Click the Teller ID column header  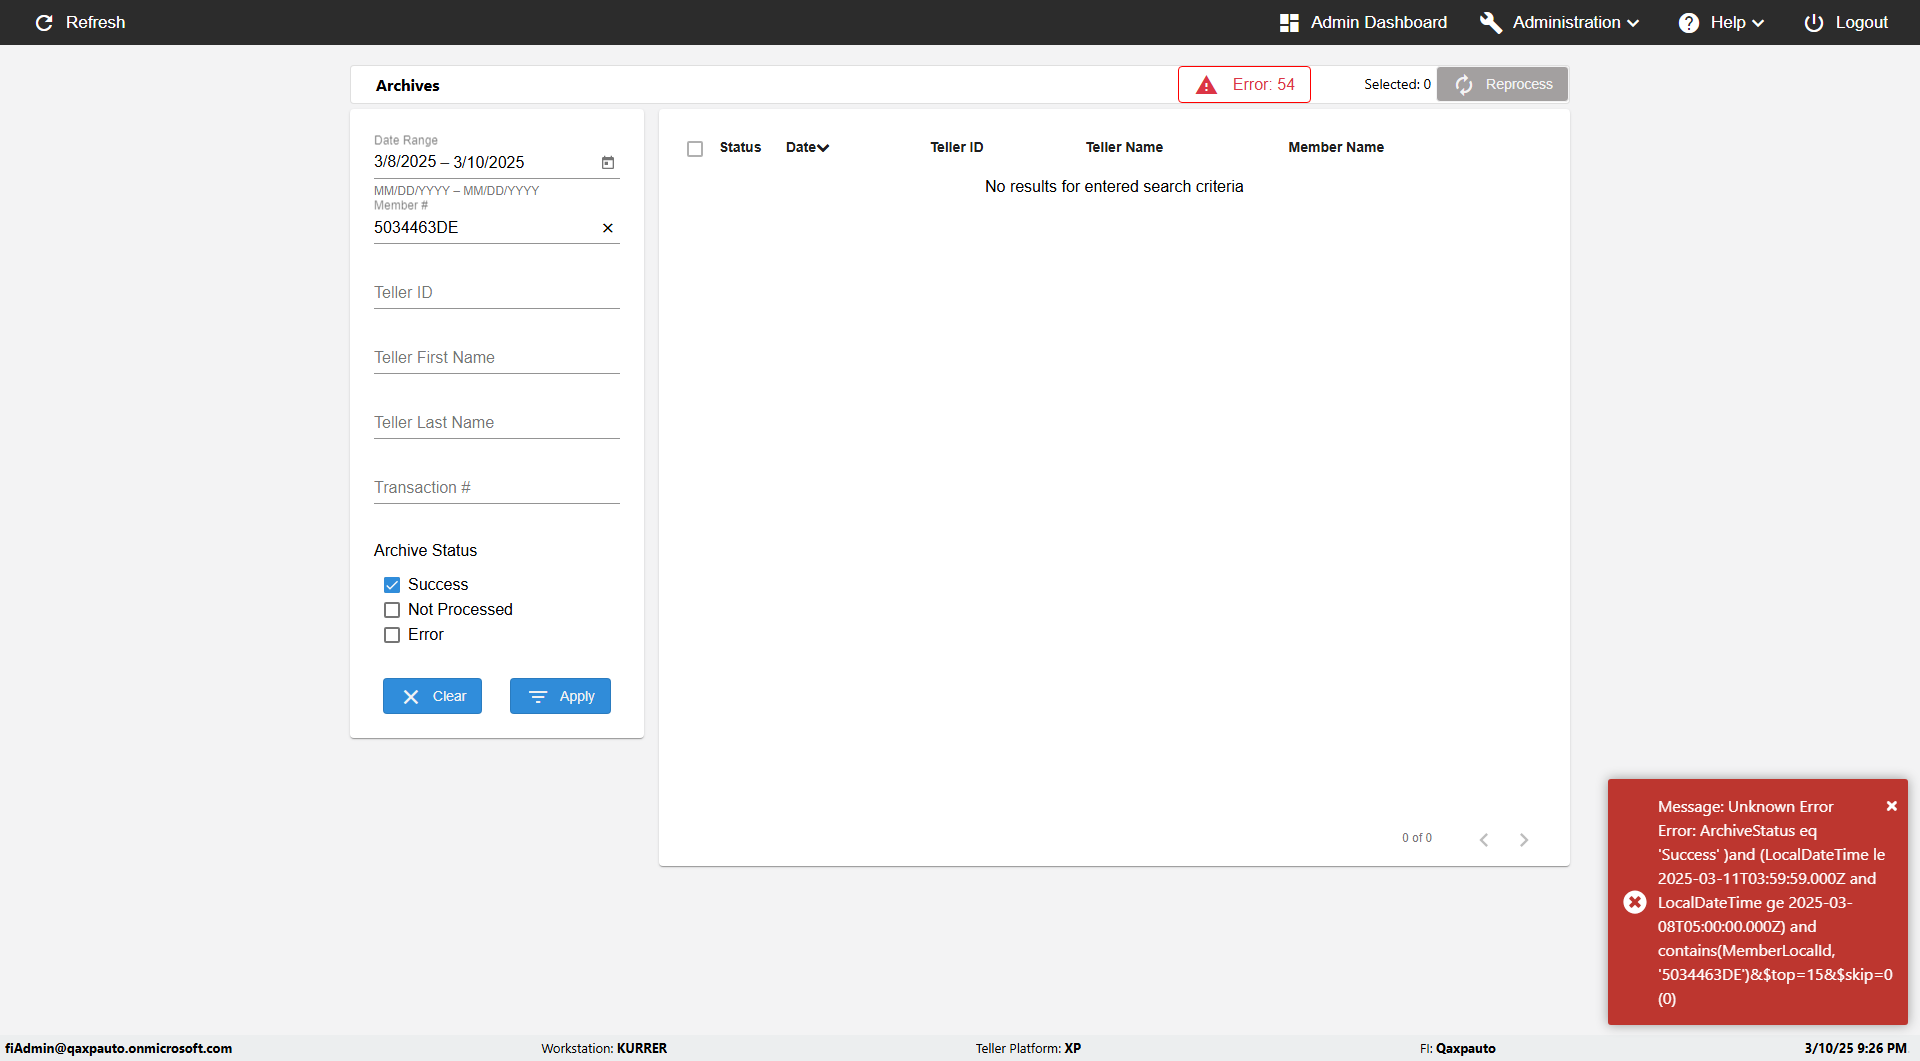(957, 147)
